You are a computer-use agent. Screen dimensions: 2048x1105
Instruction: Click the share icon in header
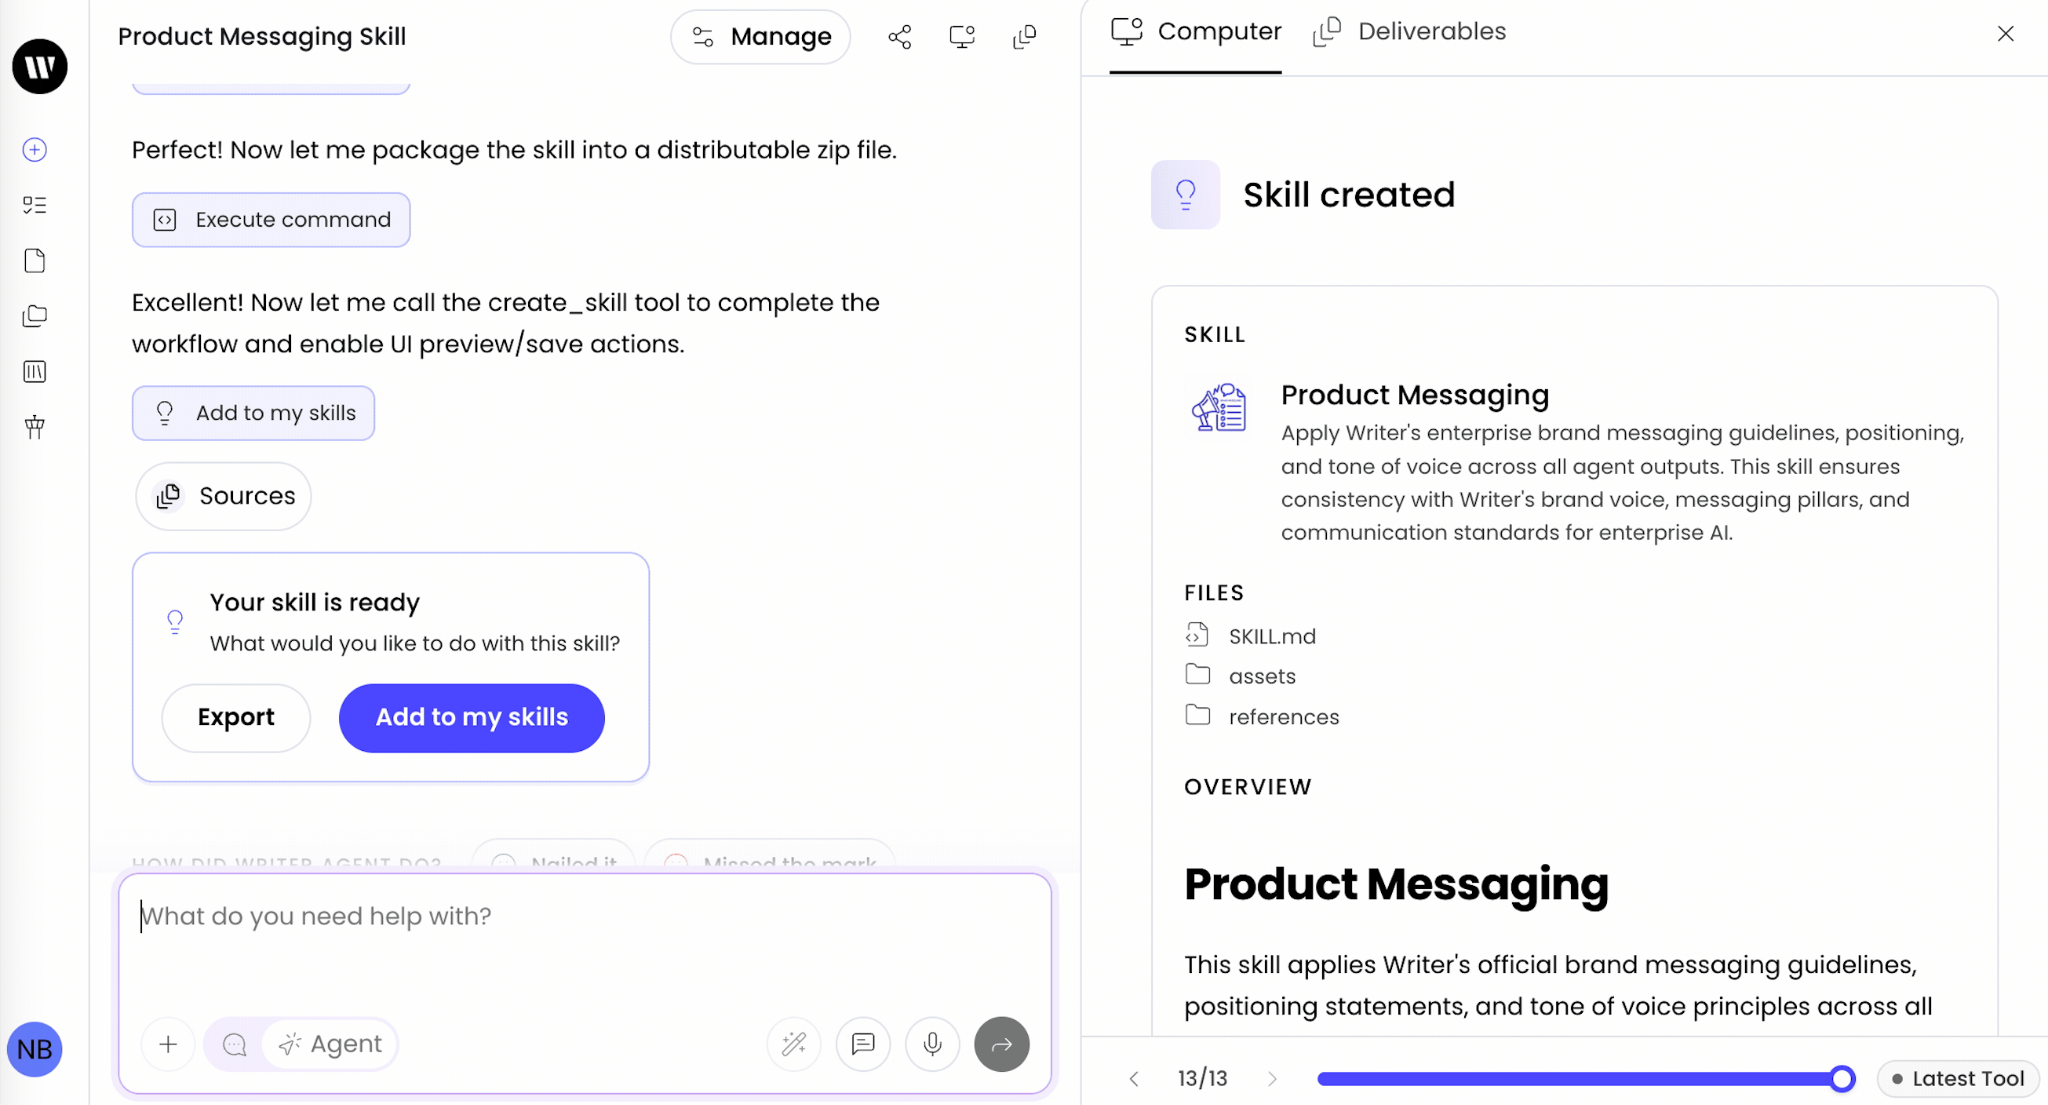coord(899,37)
